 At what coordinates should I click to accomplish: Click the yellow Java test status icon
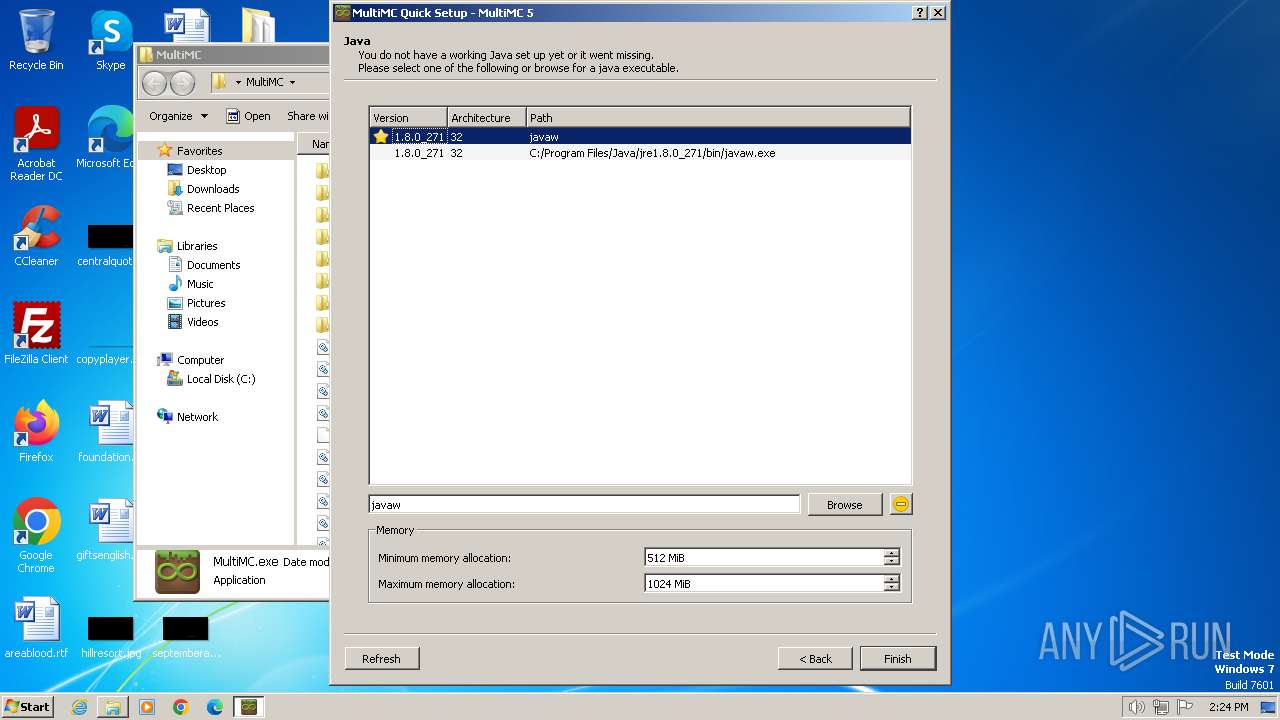901,504
